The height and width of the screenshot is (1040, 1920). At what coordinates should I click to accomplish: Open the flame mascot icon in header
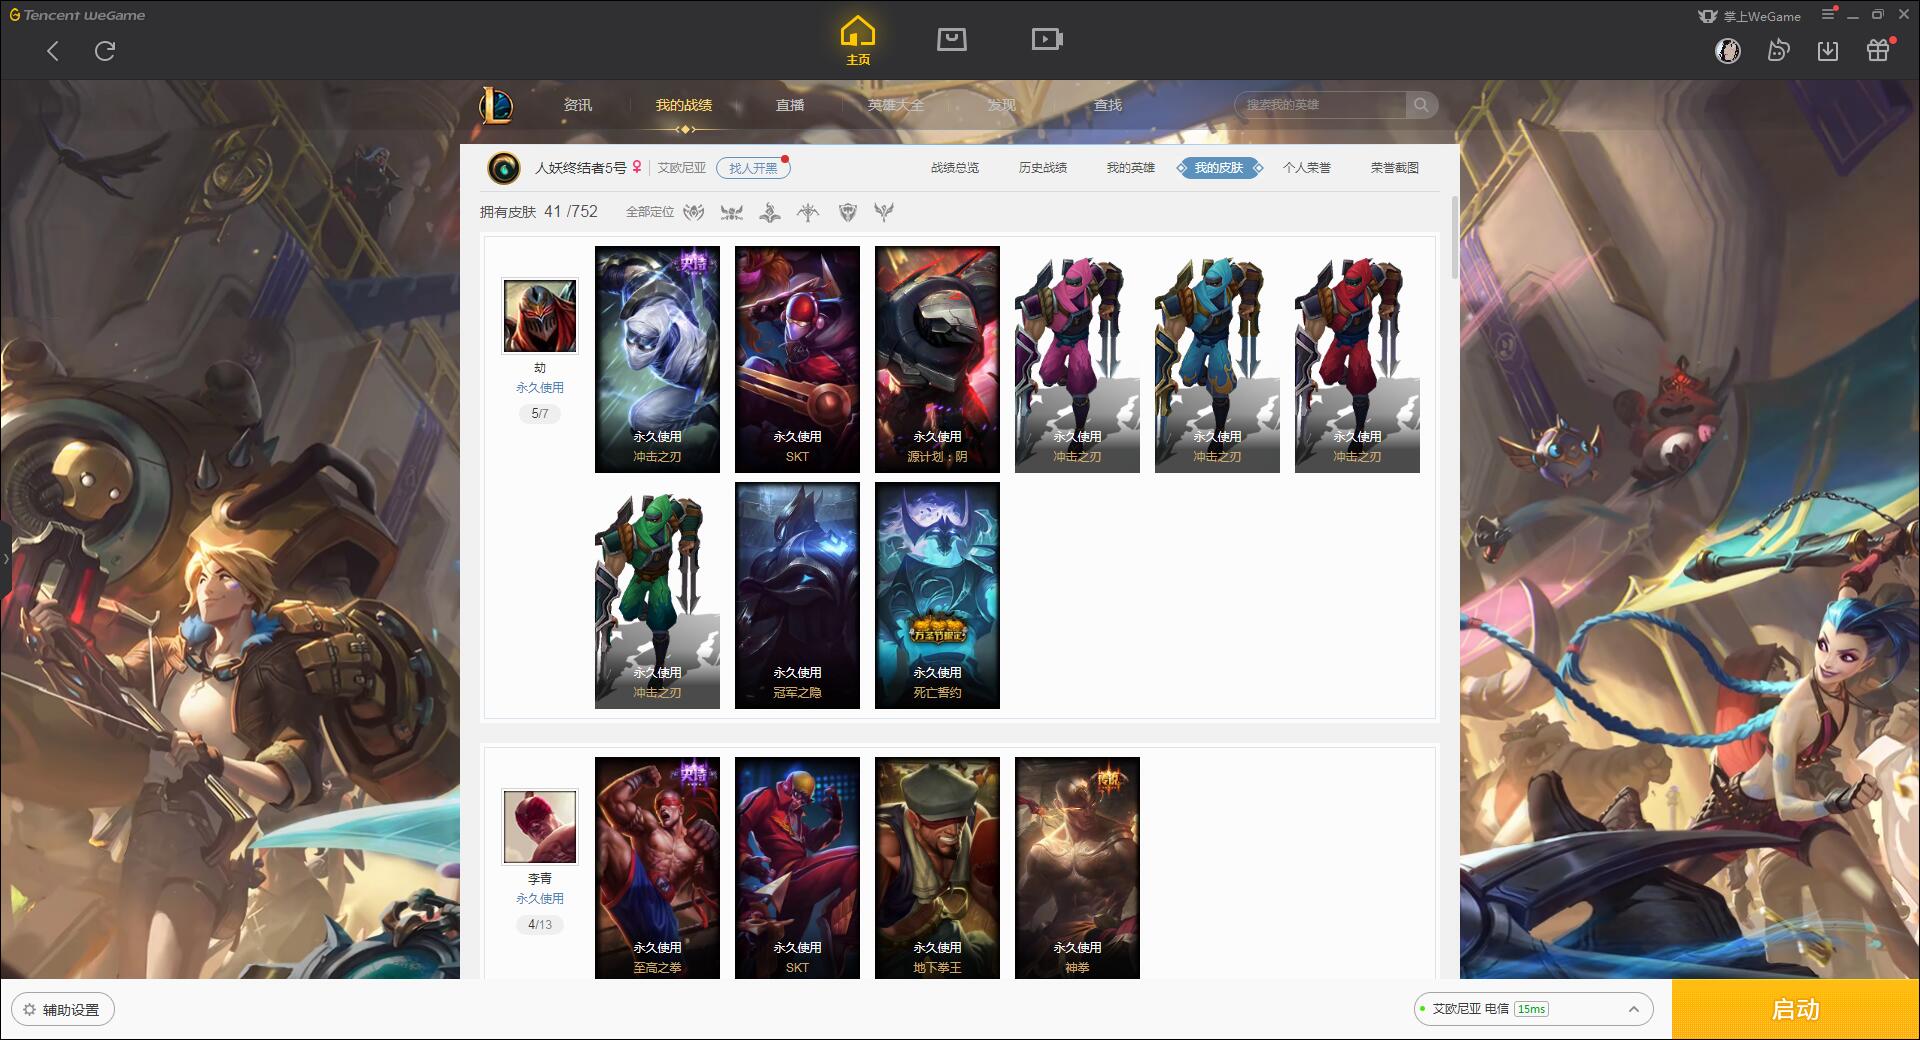[1778, 50]
